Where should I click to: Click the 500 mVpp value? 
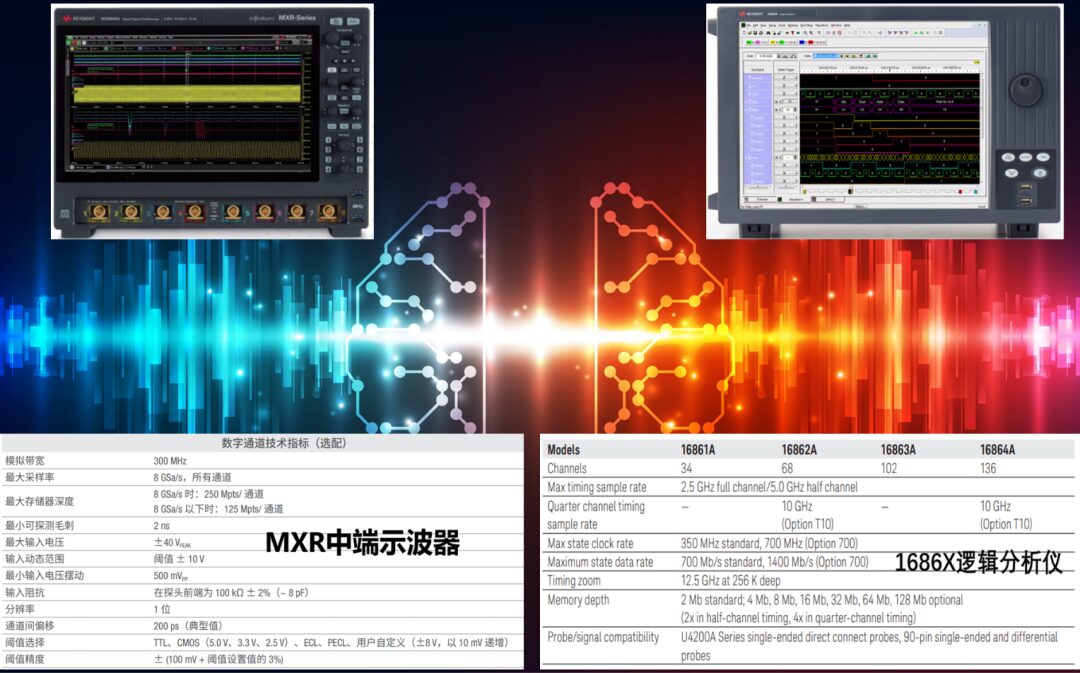(x=171, y=576)
